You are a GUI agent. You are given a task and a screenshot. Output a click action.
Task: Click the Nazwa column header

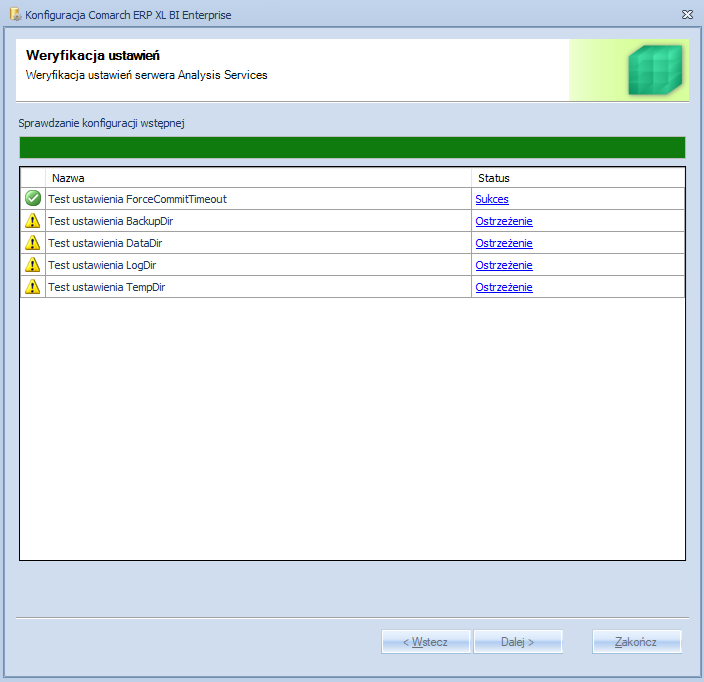pyautogui.click(x=258, y=178)
